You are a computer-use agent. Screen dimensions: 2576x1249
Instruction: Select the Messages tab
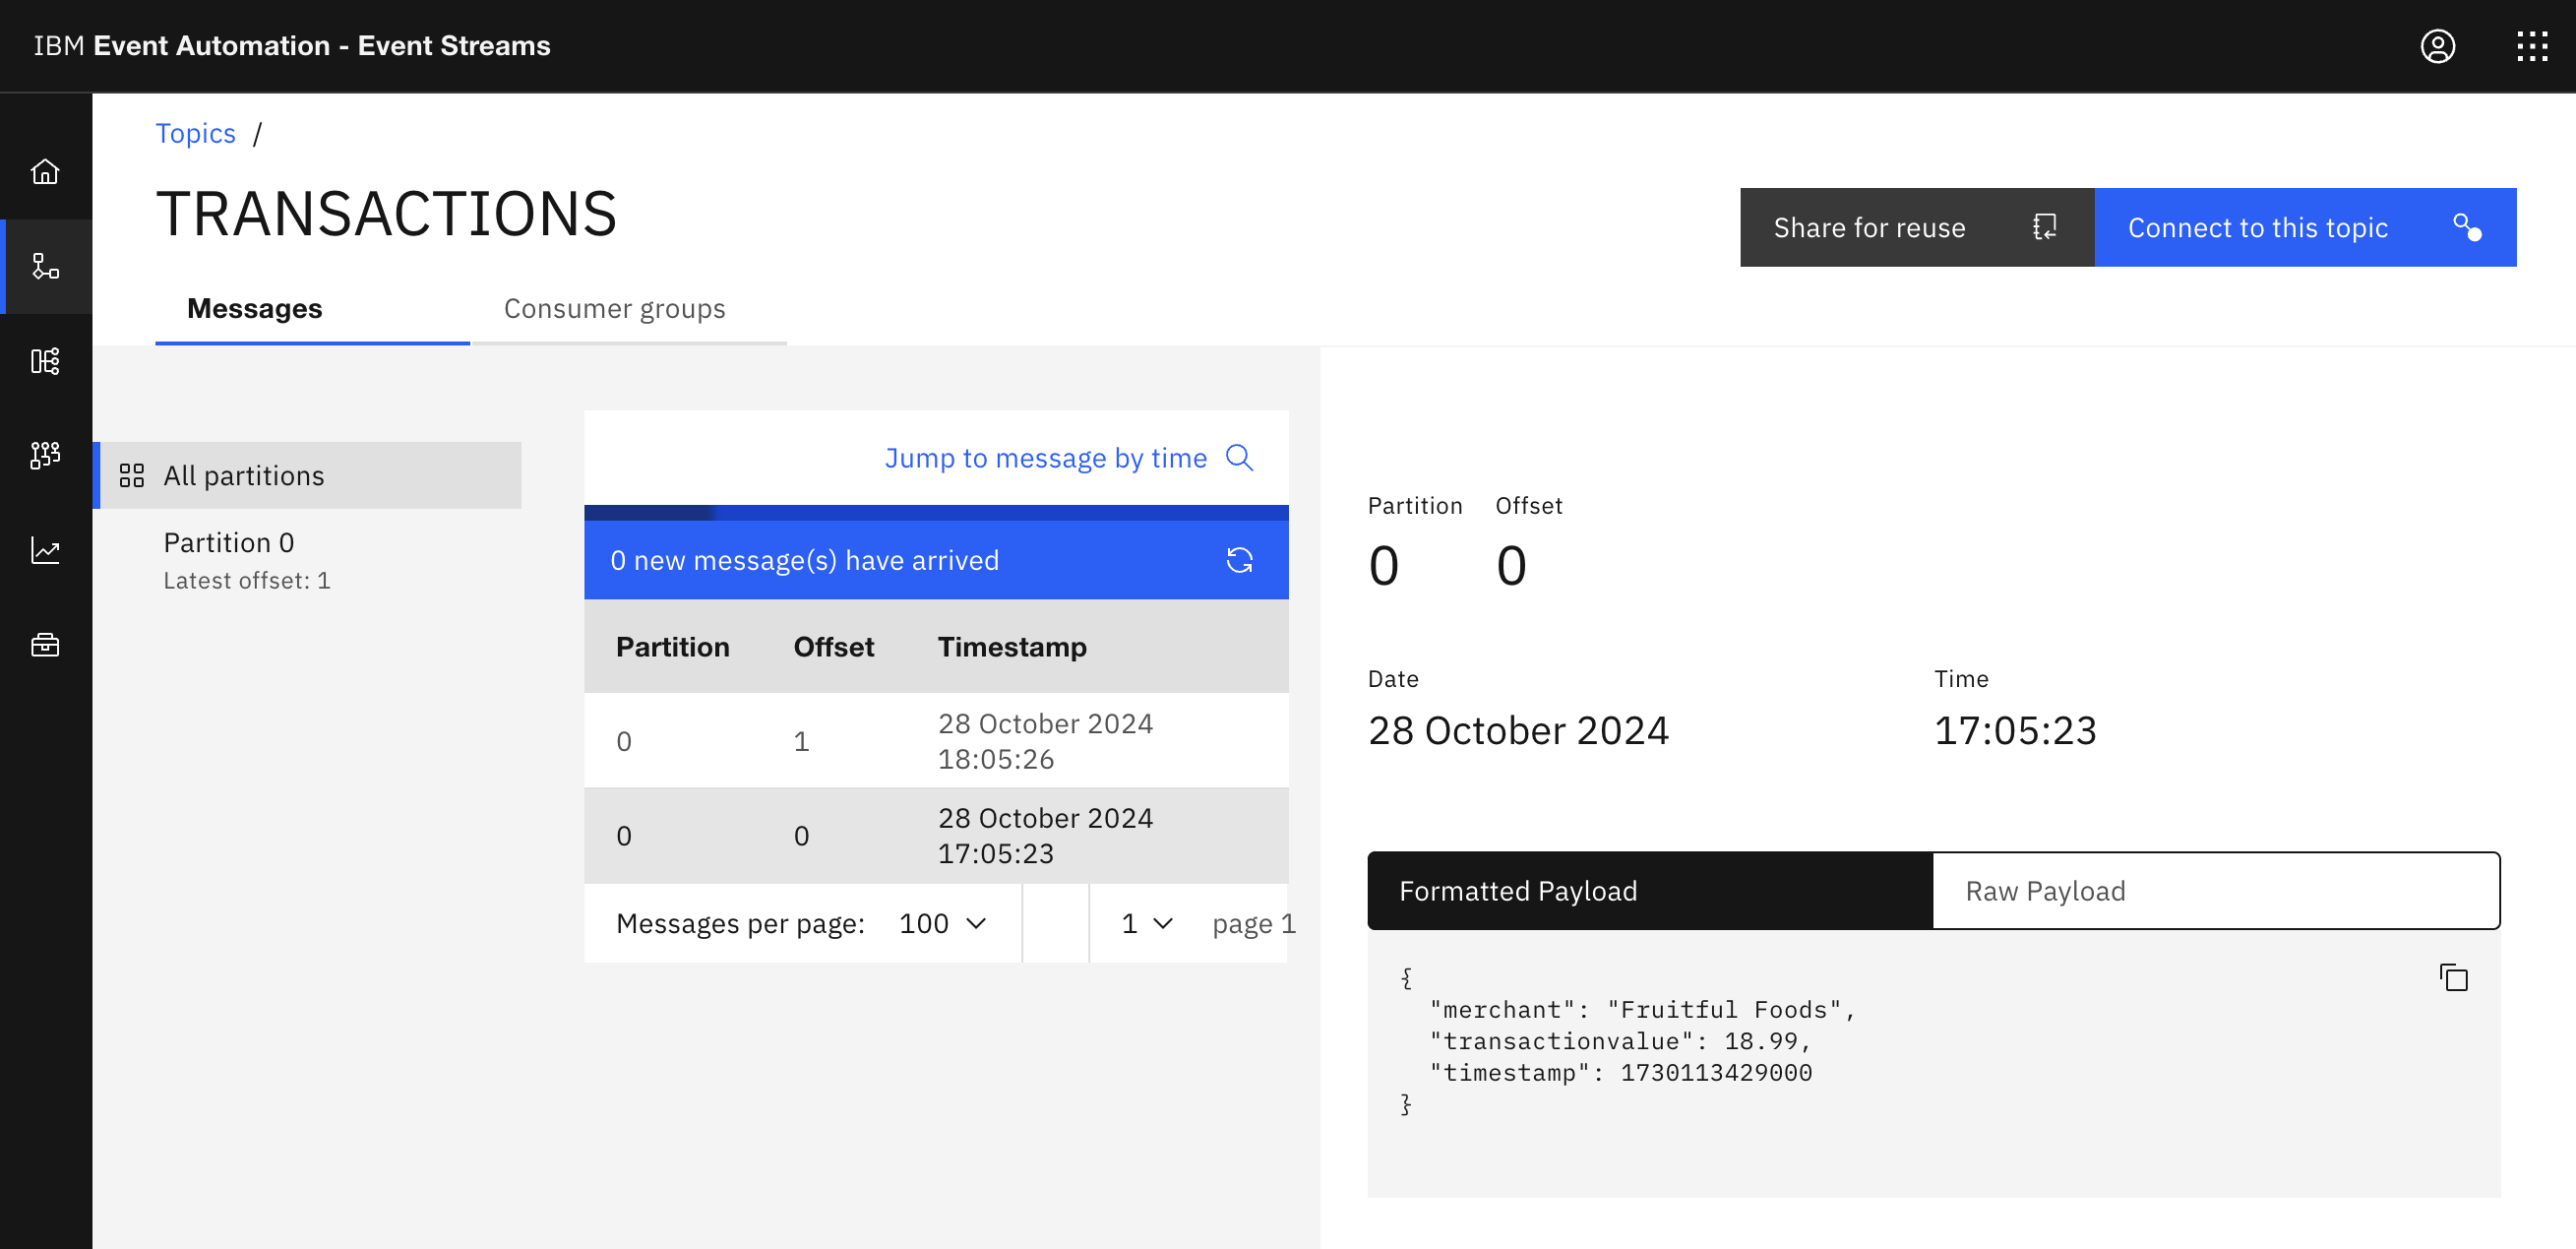(x=255, y=309)
